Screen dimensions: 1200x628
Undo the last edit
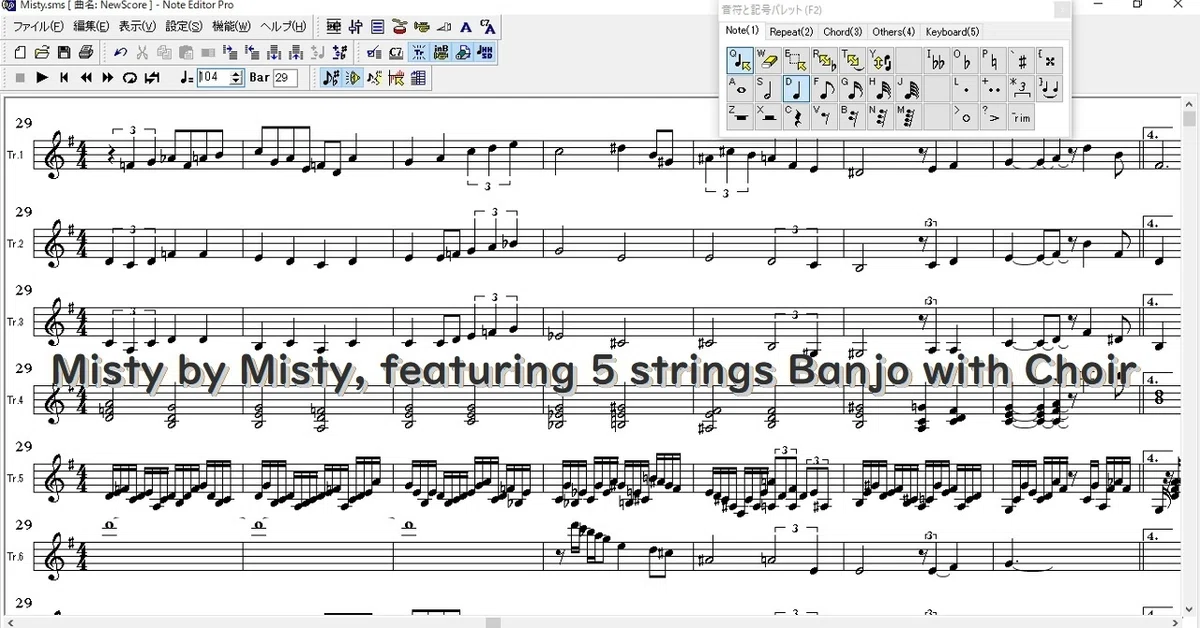click(121, 53)
